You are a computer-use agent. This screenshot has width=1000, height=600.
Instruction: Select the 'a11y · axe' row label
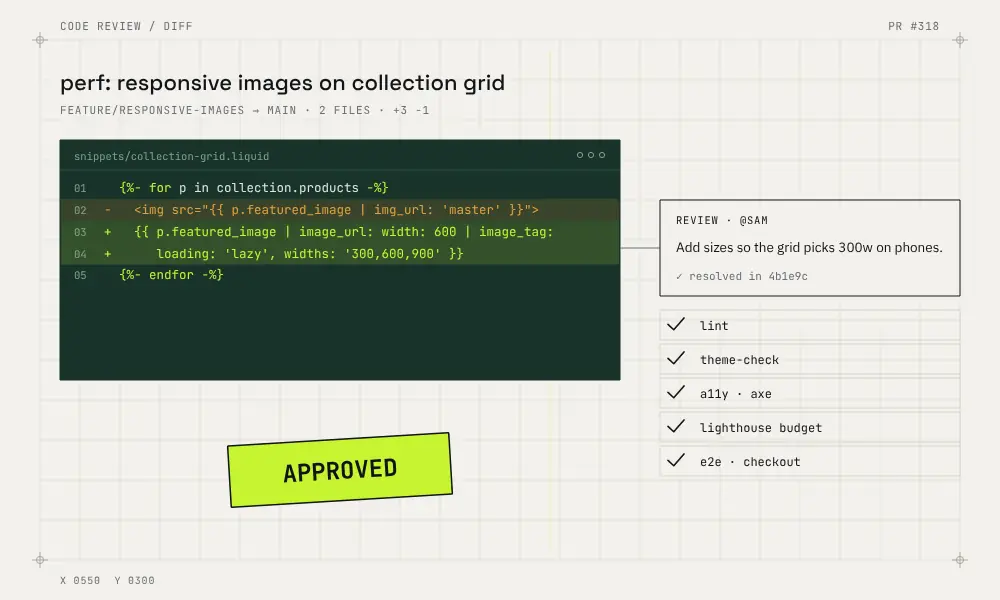pyautogui.click(x=735, y=394)
